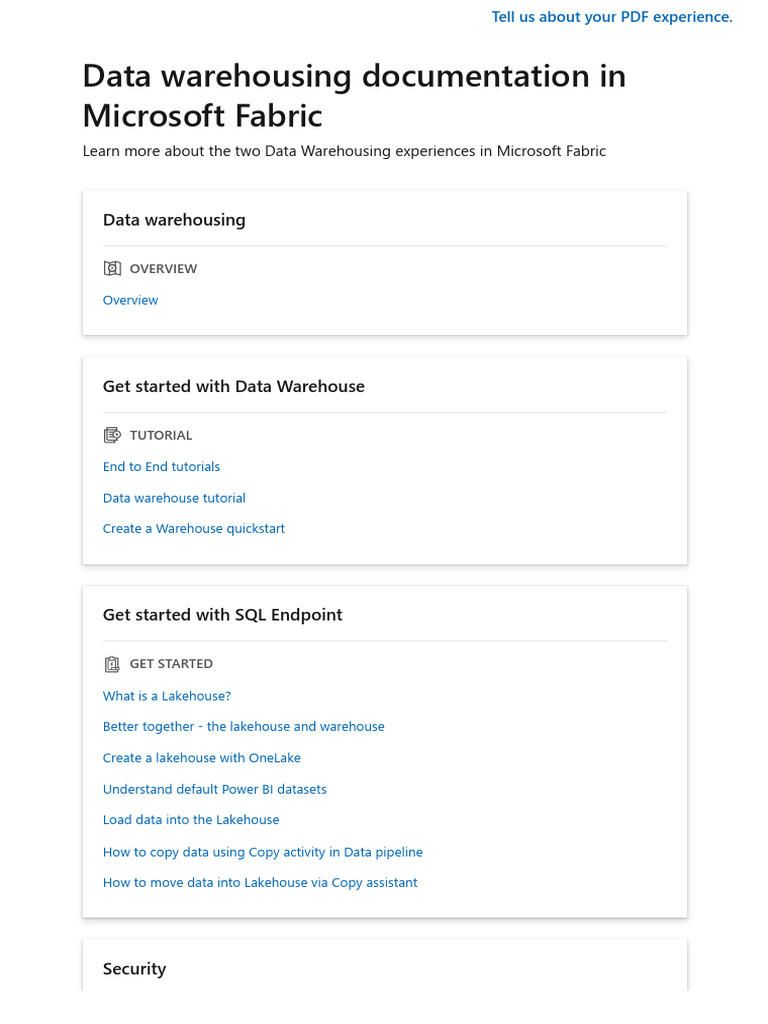Open Load data into the Lakehouse
The height and width of the screenshot is (1024, 768).
tap(191, 820)
